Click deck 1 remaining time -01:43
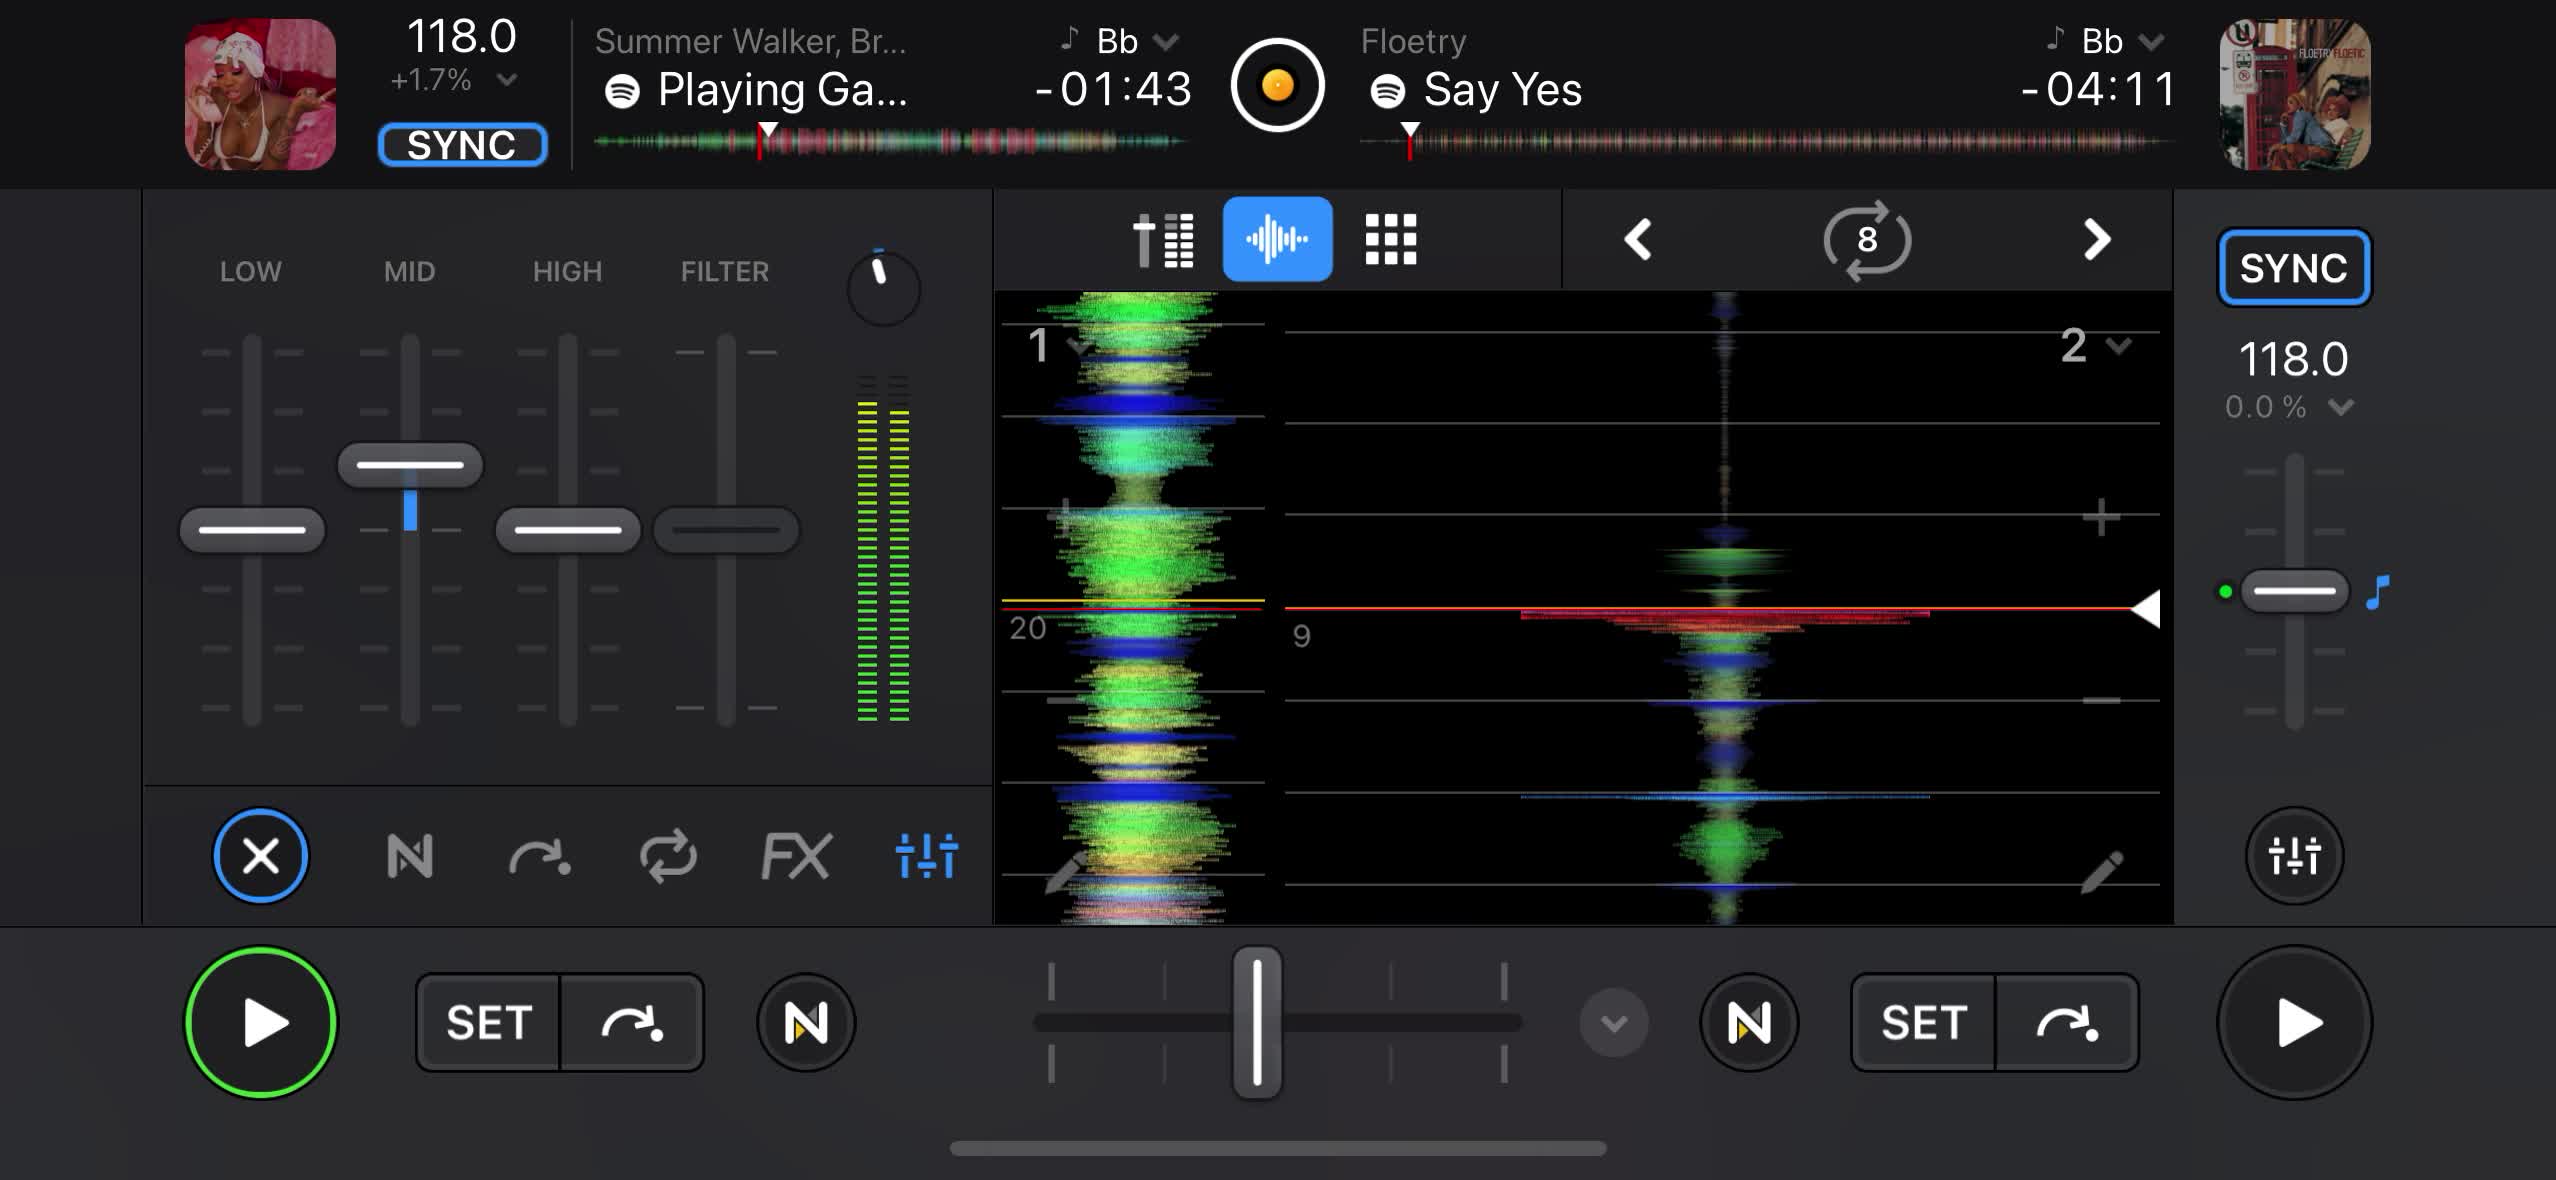This screenshot has width=2556, height=1180. click(1112, 90)
